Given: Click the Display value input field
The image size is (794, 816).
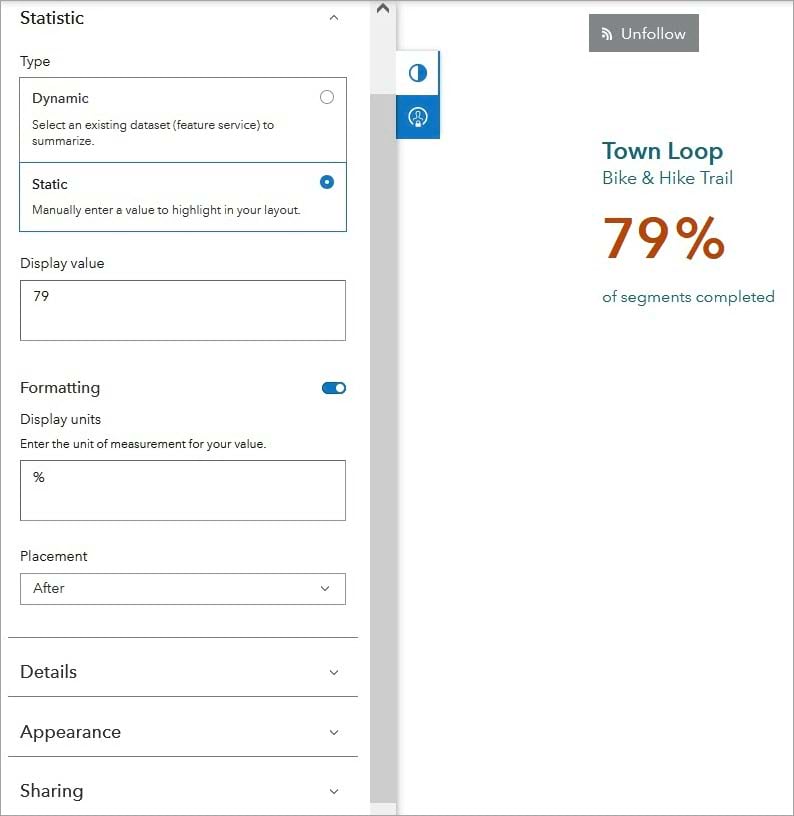Looking at the screenshot, I should 183,310.
